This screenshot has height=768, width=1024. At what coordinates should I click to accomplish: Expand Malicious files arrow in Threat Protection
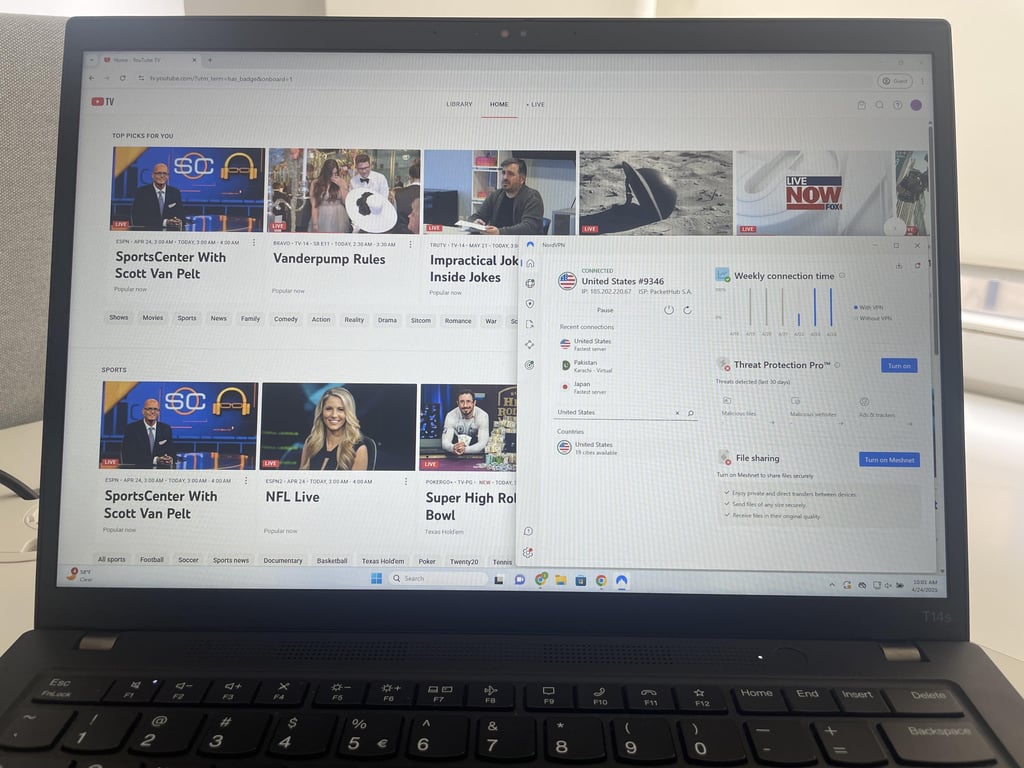[x=773, y=423]
